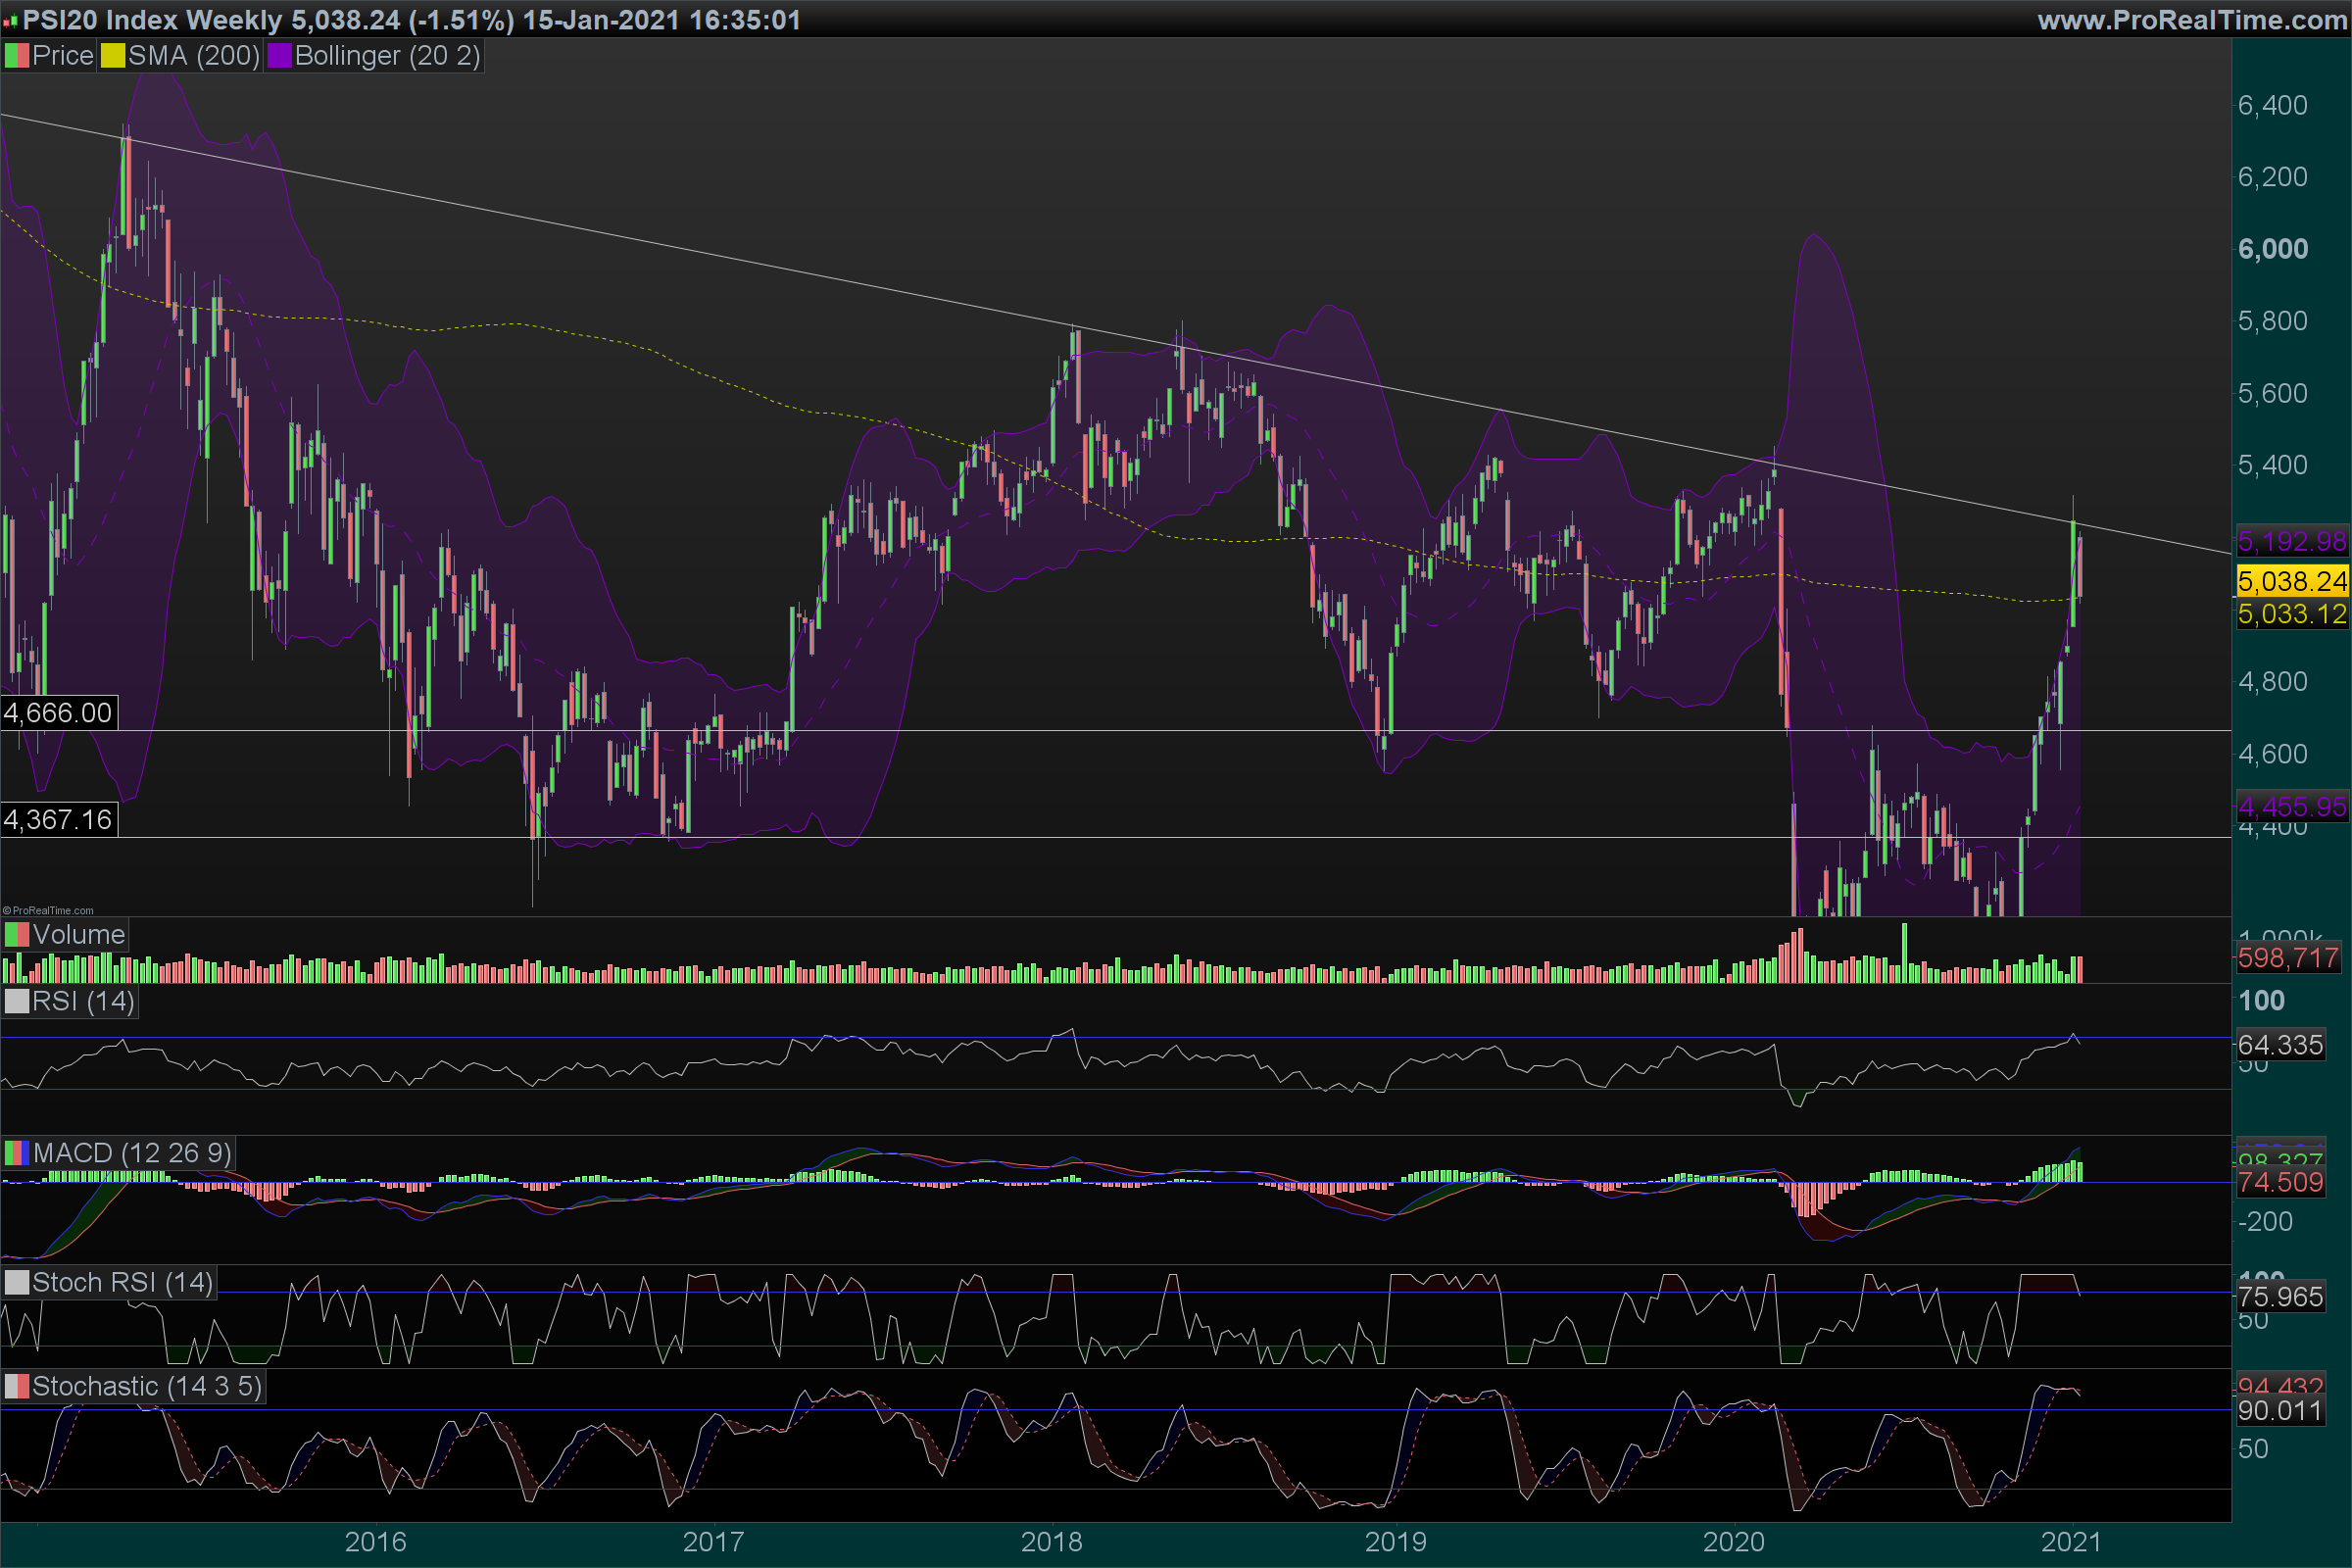Click the 2021 year marker on time axis
The width and height of the screenshot is (2352, 1568).
coord(2071,1541)
